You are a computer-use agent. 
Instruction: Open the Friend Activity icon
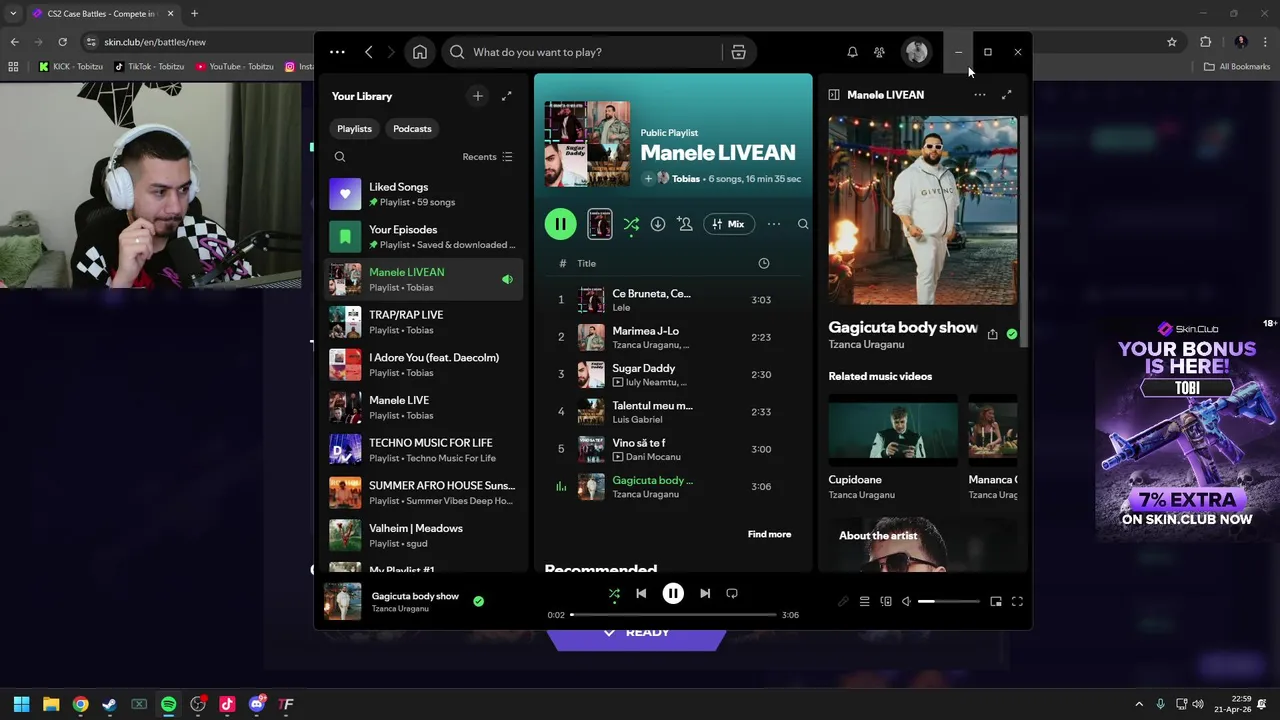click(879, 52)
